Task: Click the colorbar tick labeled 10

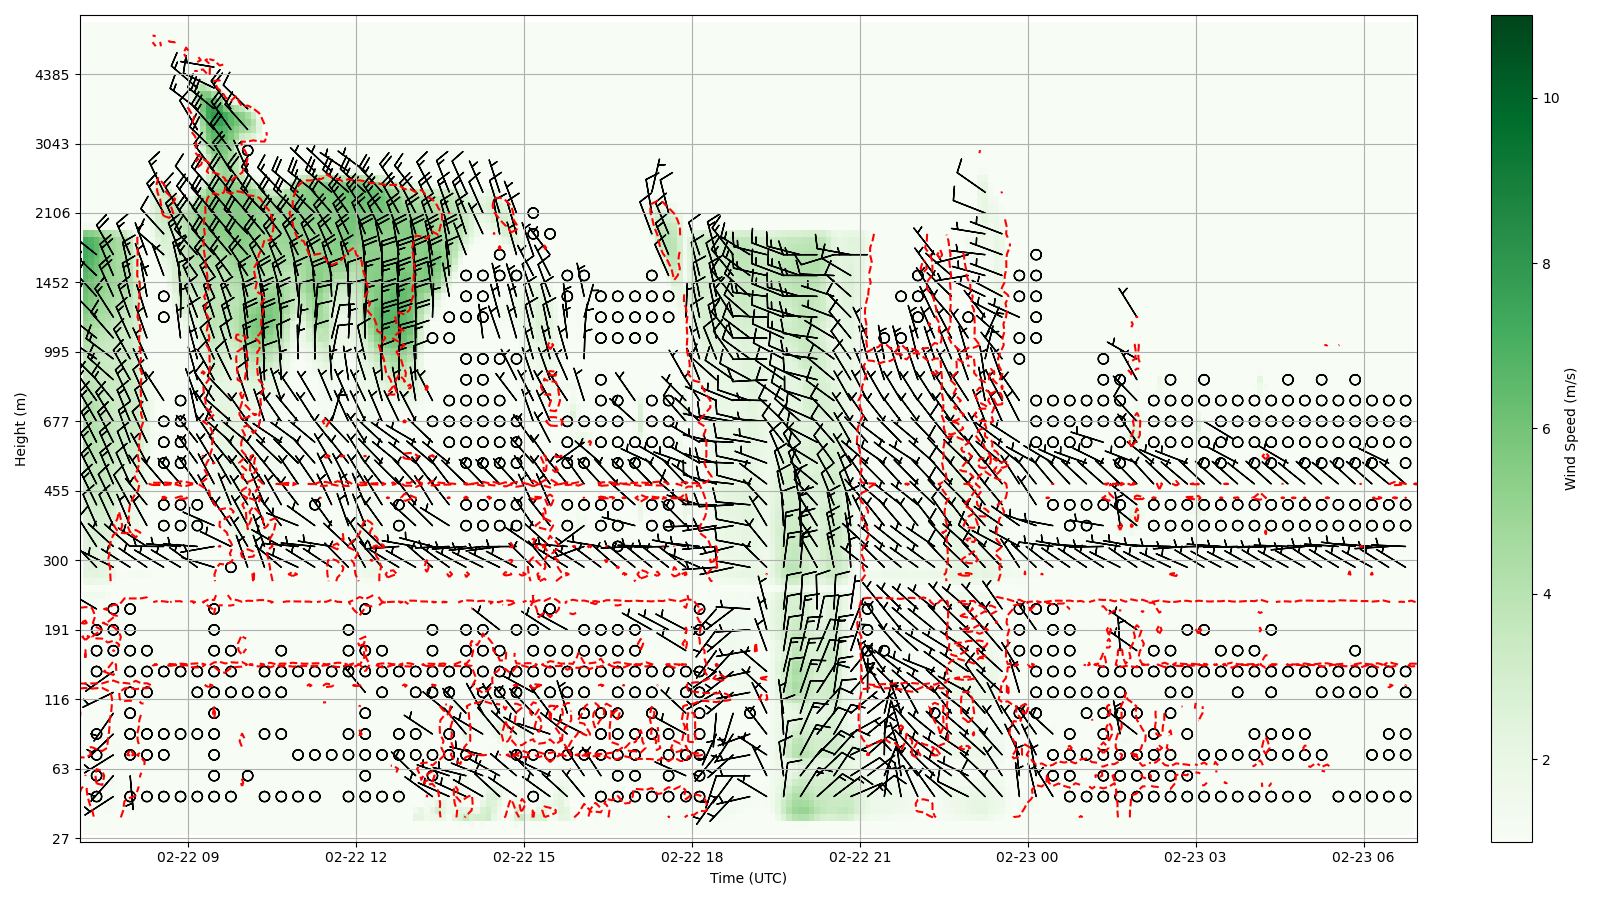Action: (x=1551, y=98)
